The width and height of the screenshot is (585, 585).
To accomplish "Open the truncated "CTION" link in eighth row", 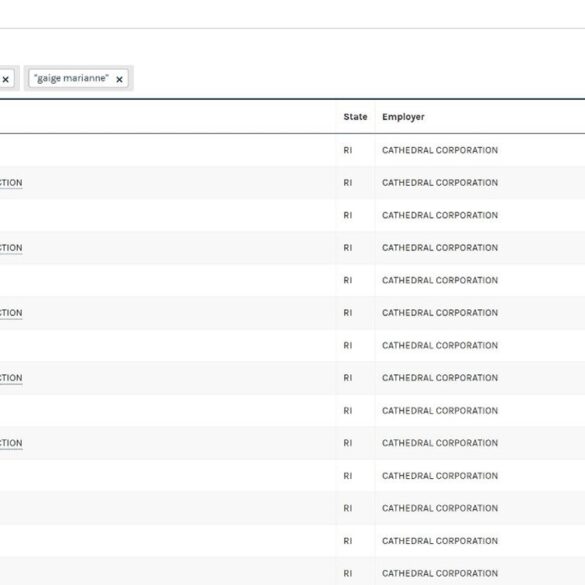I will click(x=11, y=378).
